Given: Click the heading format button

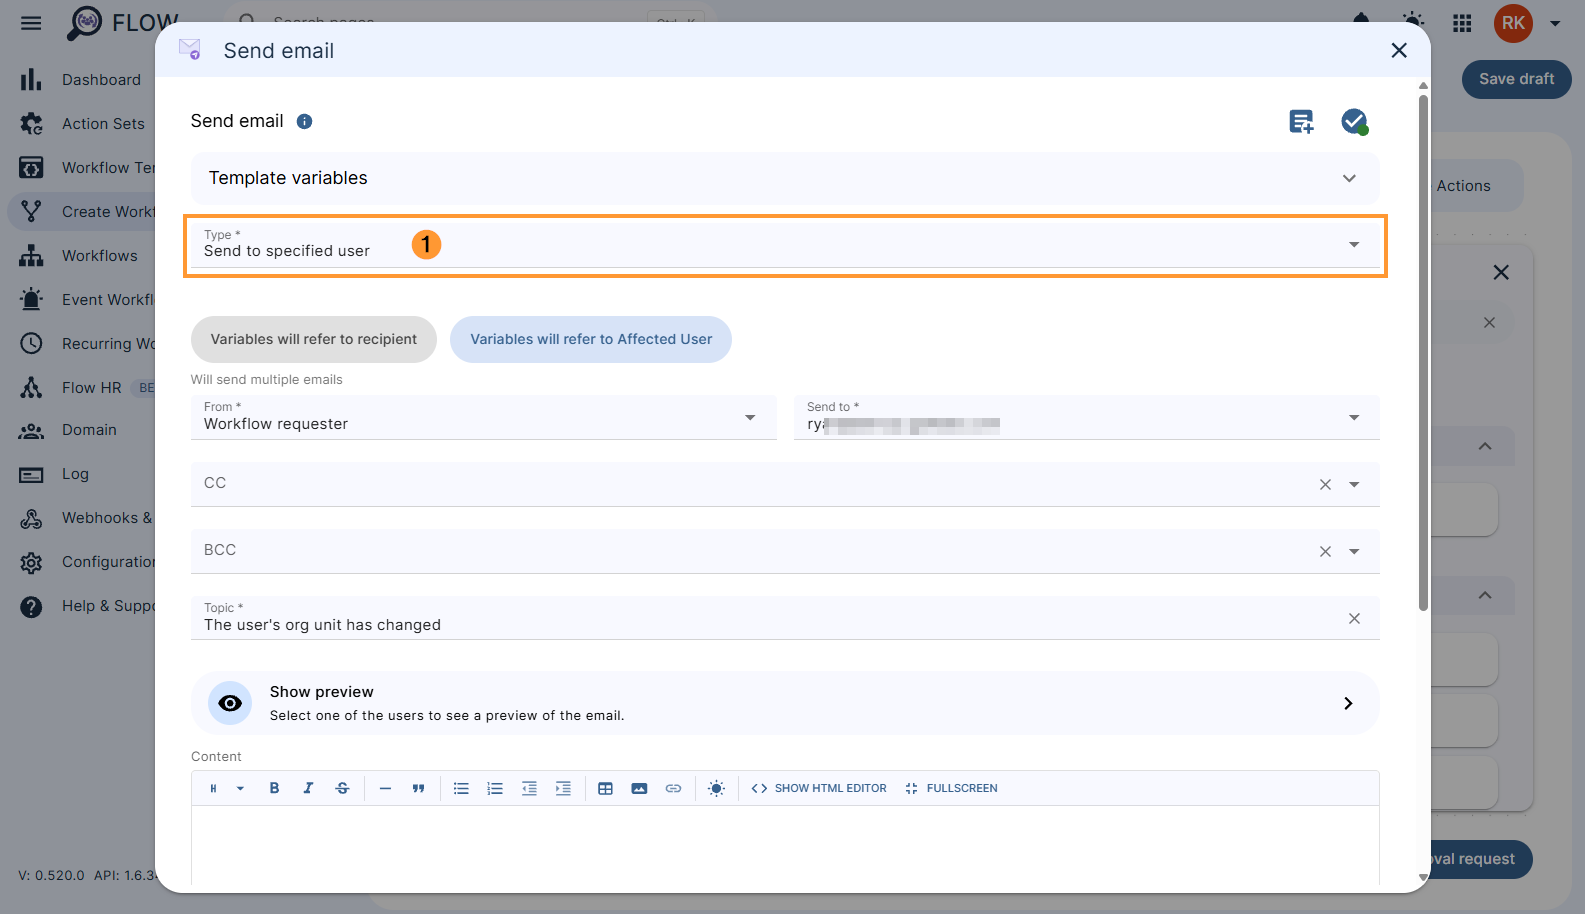Looking at the screenshot, I should pyautogui.click(x=213, y=788).
